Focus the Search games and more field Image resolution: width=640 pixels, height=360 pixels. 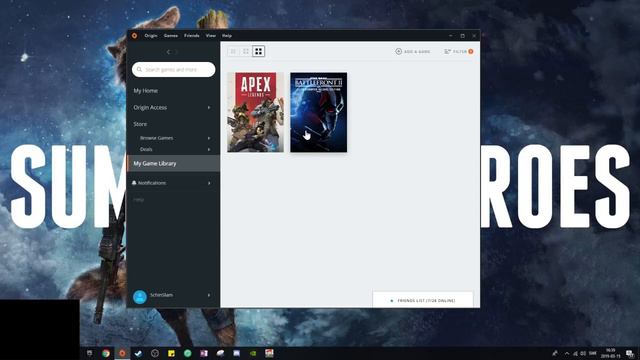(x=173, y=69)
